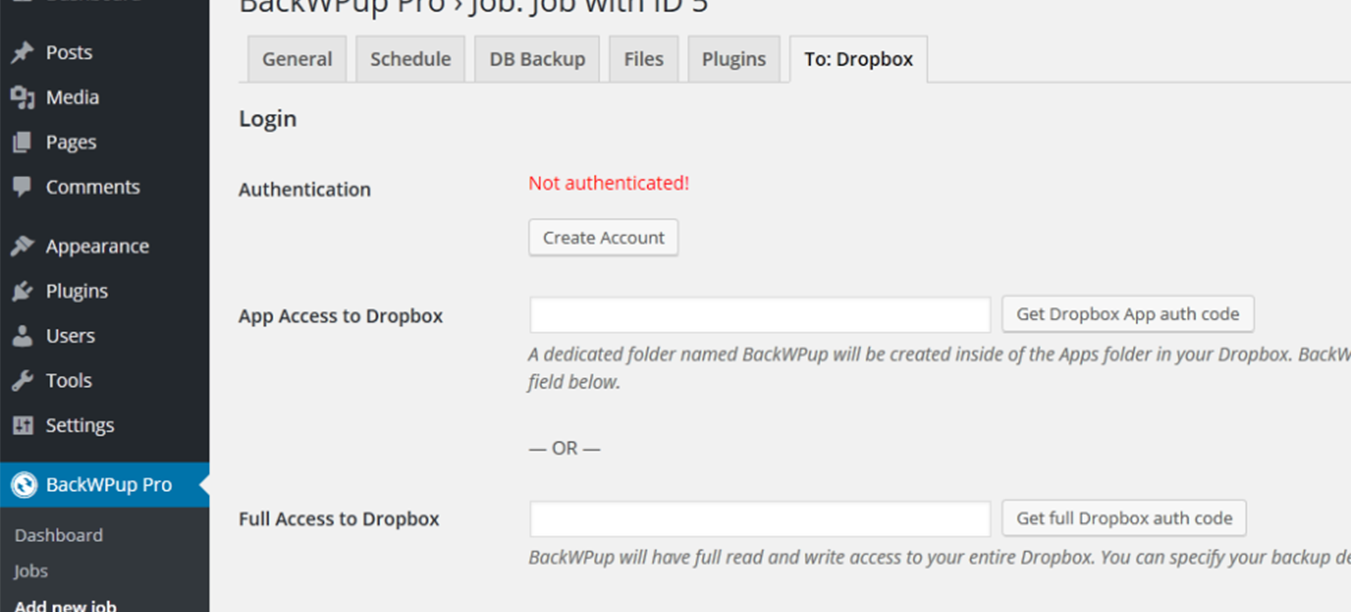
Task: Open Comments using the speech bubble icon
Action: point(22,187)
